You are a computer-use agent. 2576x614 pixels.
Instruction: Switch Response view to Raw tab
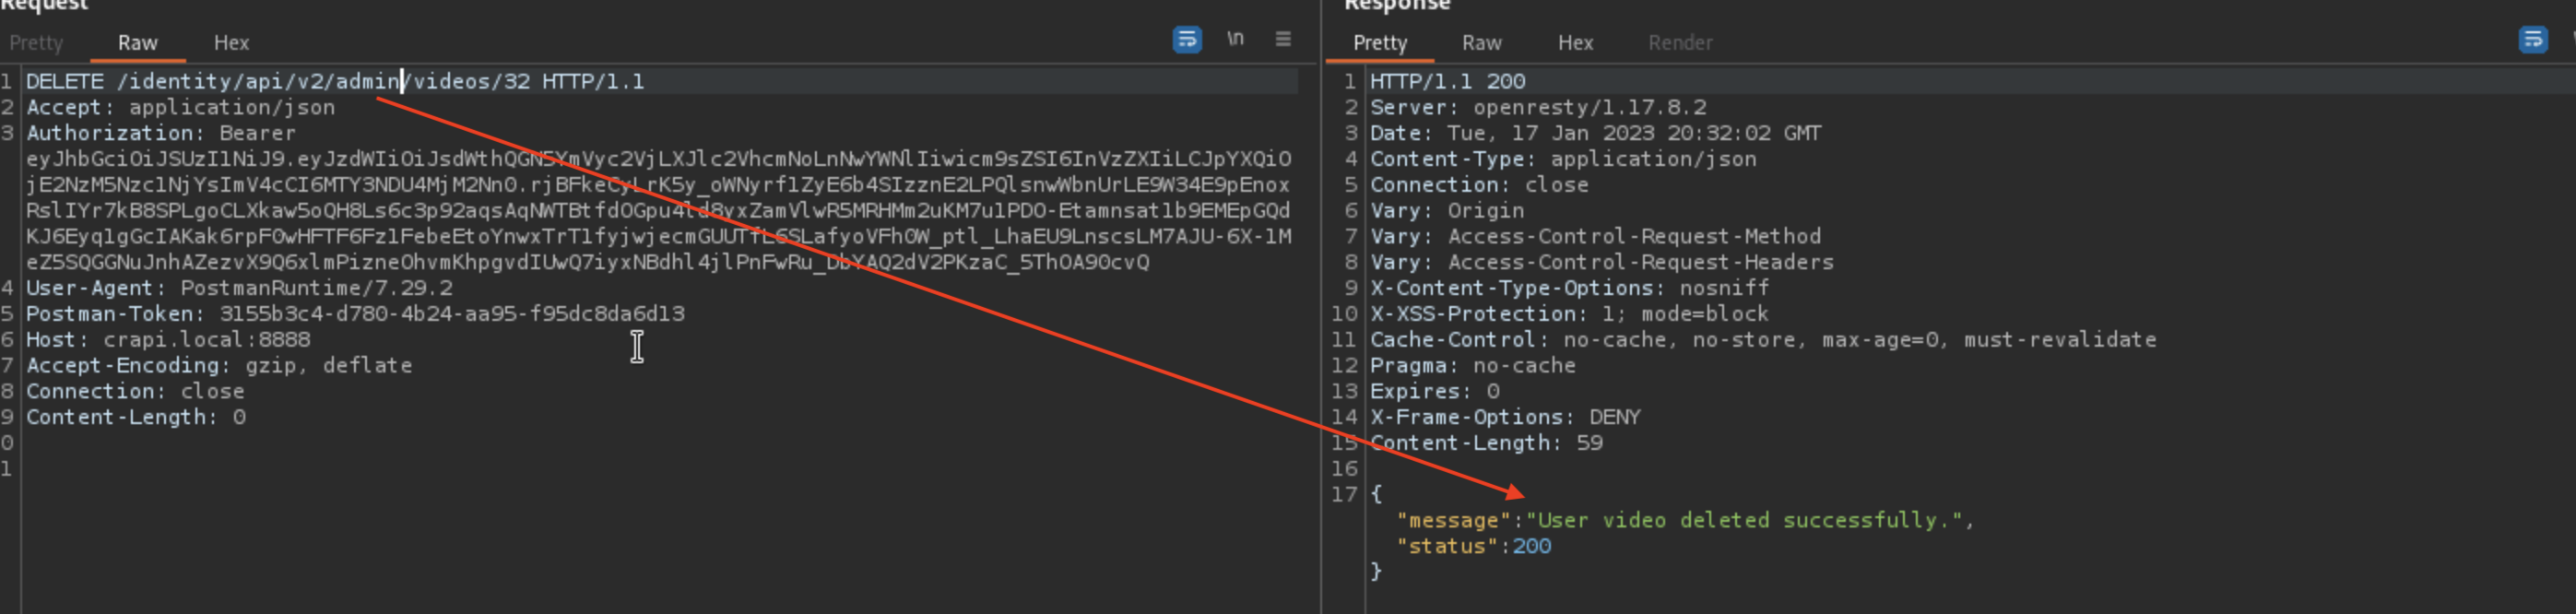click(x=1481, y=43)
